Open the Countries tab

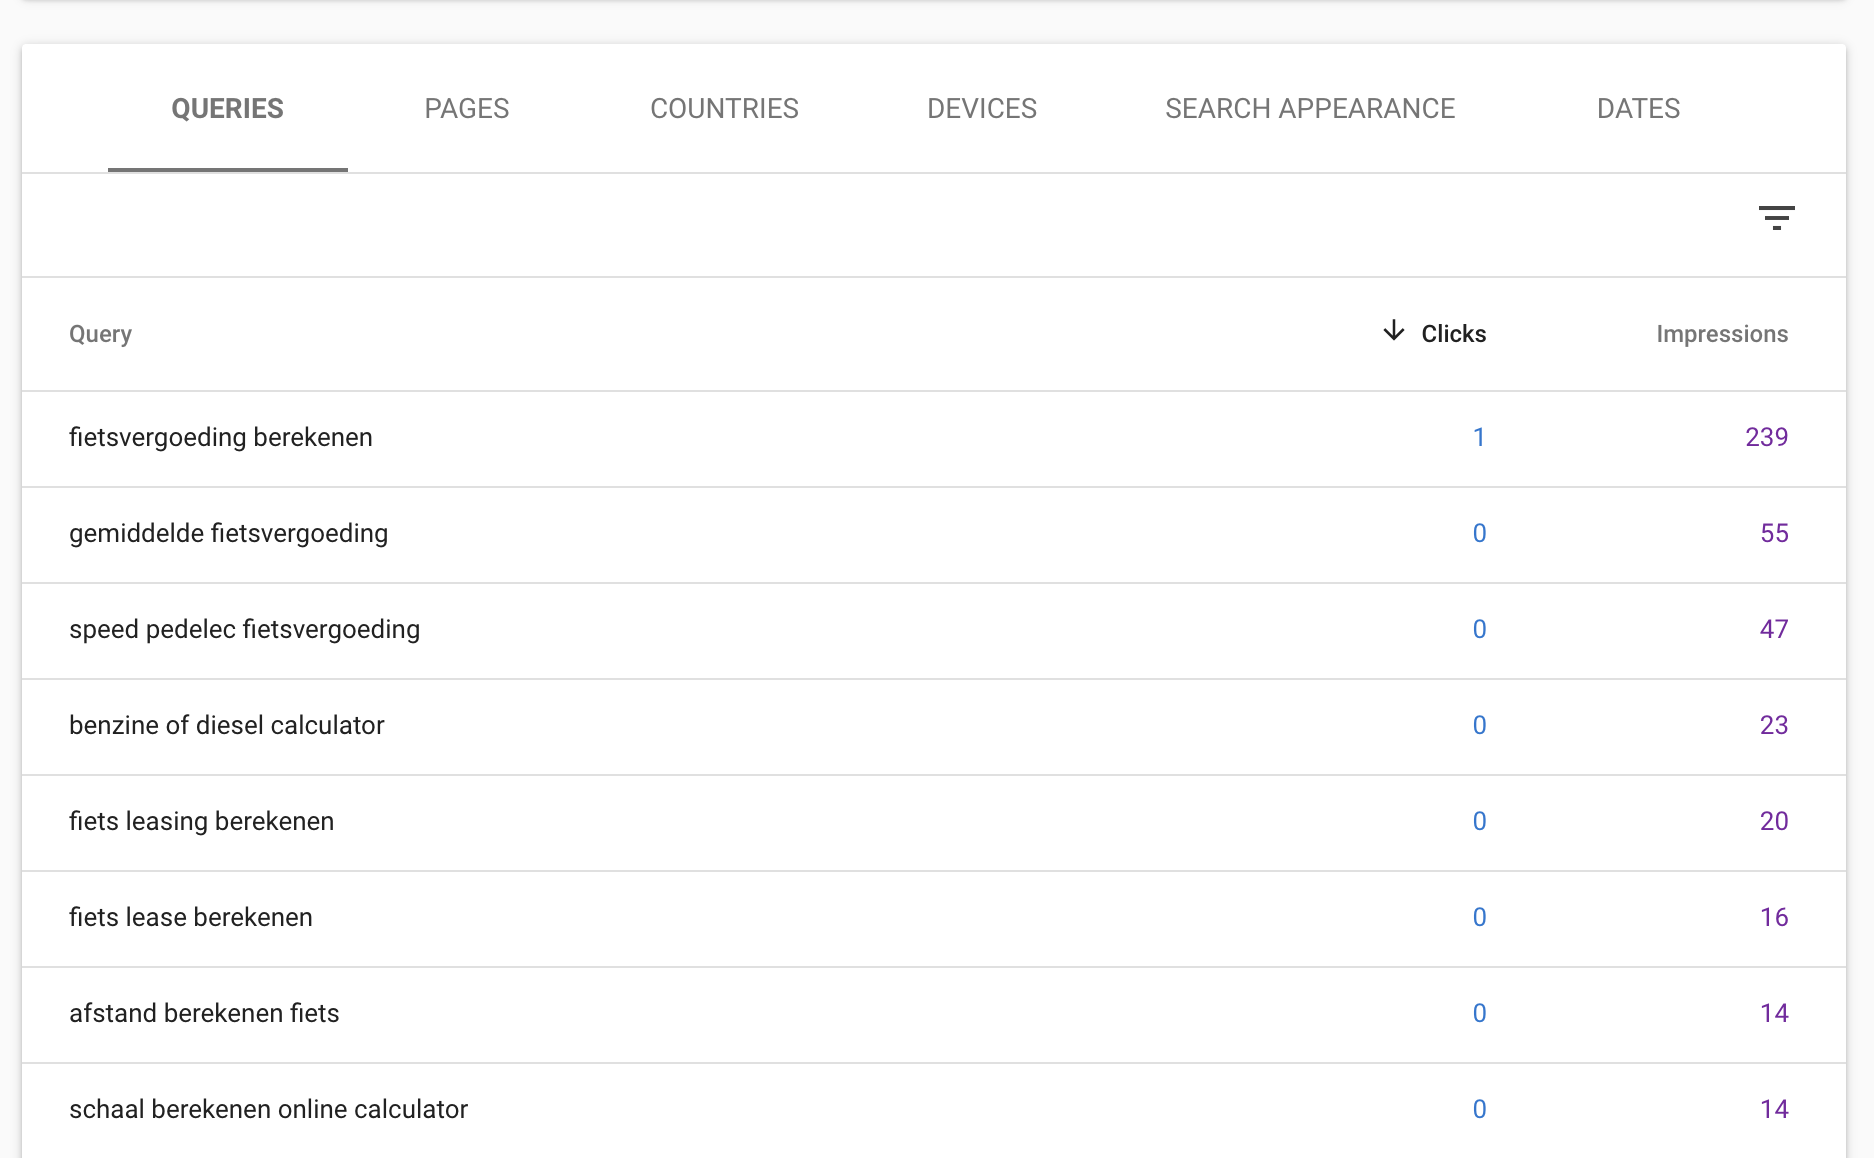pyautogui.click(x=724, y=109)
